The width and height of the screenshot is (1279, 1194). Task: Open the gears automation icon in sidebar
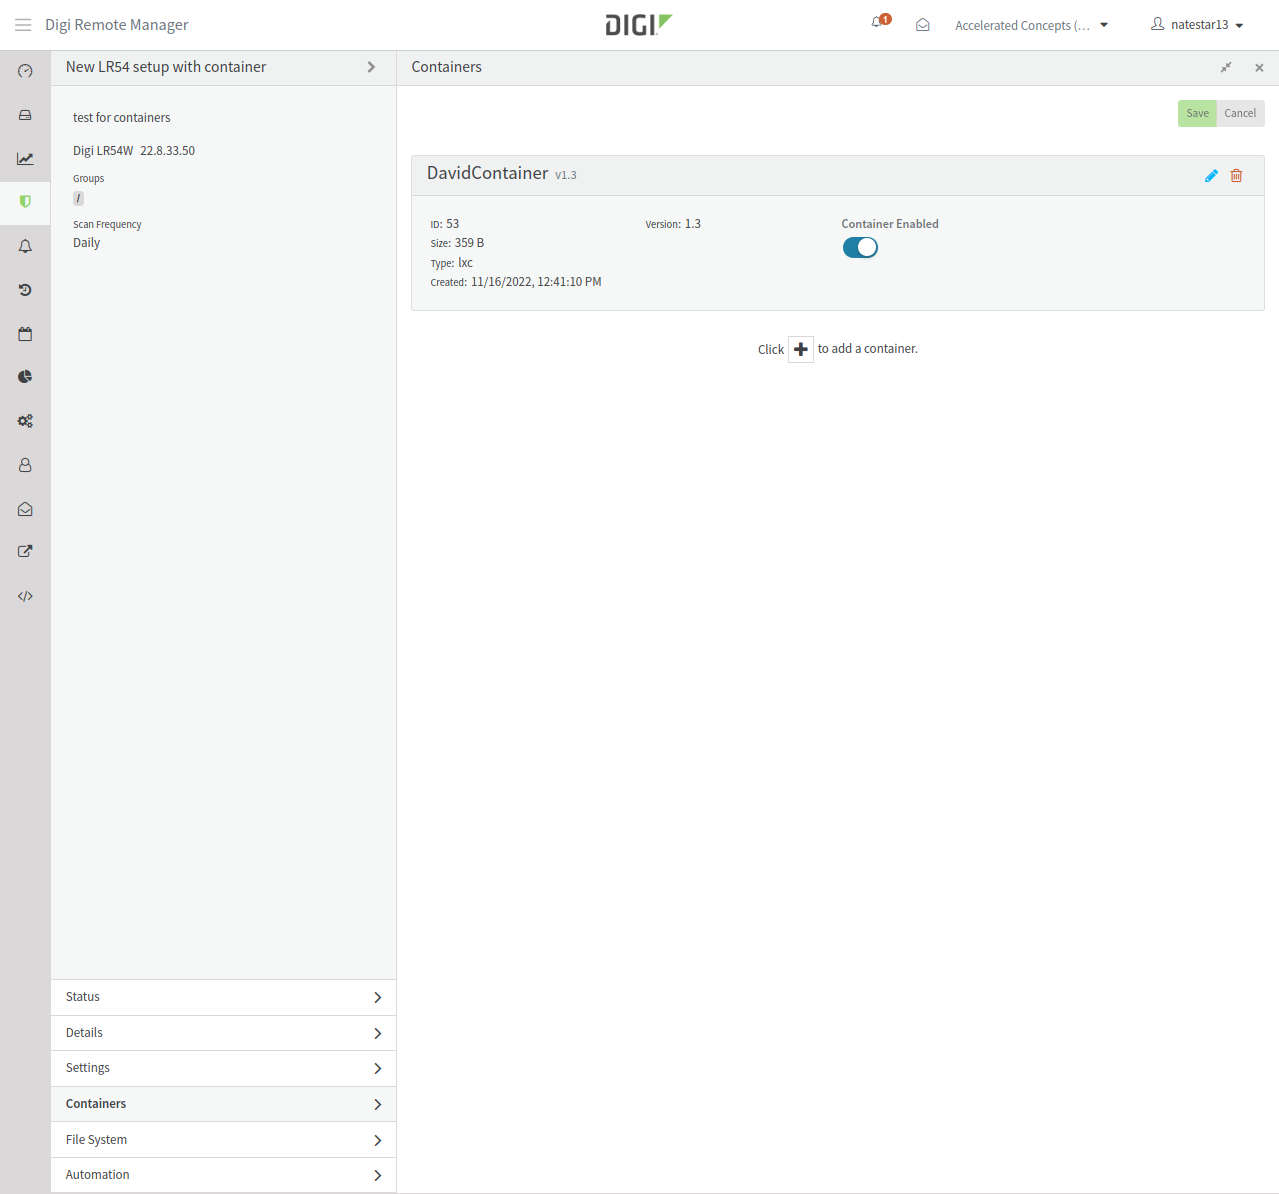click(x=25, y=421)
